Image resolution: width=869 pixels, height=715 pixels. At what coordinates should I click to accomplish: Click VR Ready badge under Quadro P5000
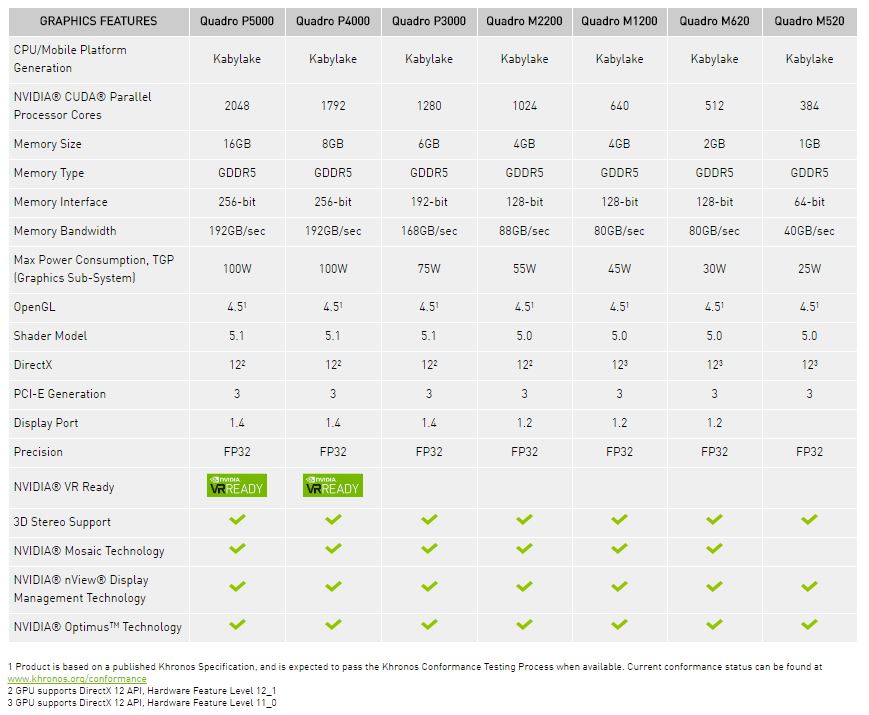click(237, 486)
